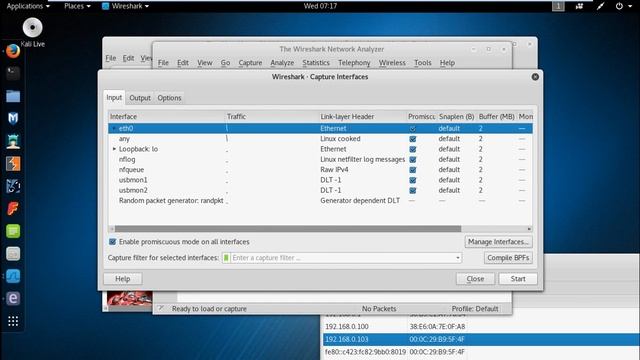Launch the red F Faraday icon

click(x=13, y=209)
